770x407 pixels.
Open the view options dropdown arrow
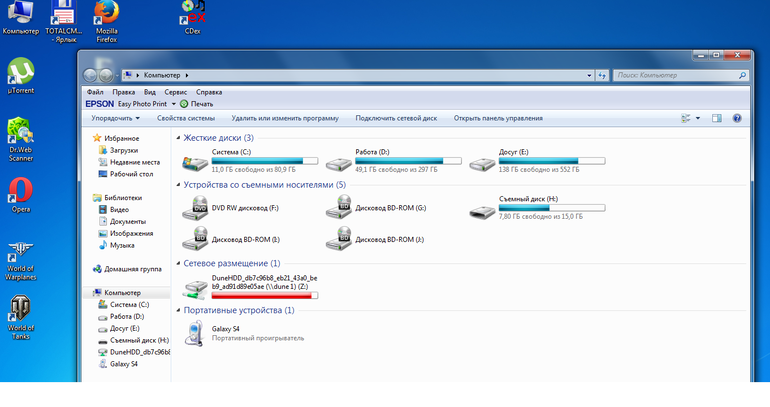[x=698, y=118]
